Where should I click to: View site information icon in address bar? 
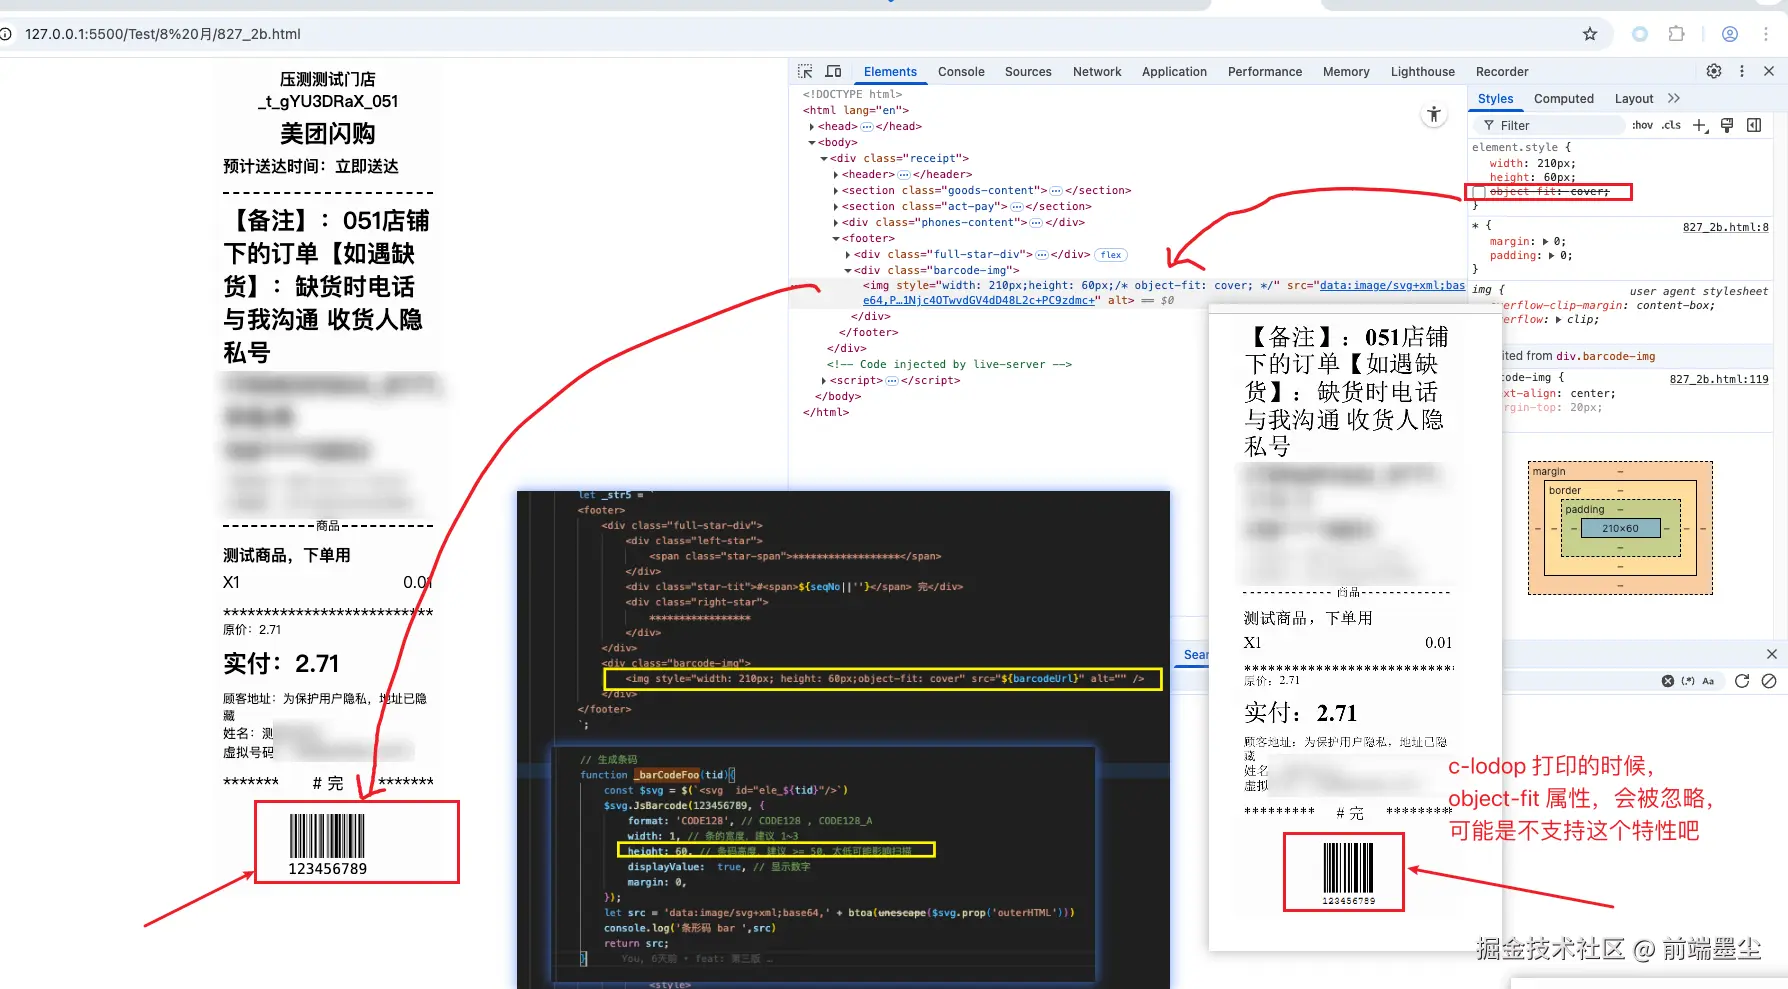point(6,34)
